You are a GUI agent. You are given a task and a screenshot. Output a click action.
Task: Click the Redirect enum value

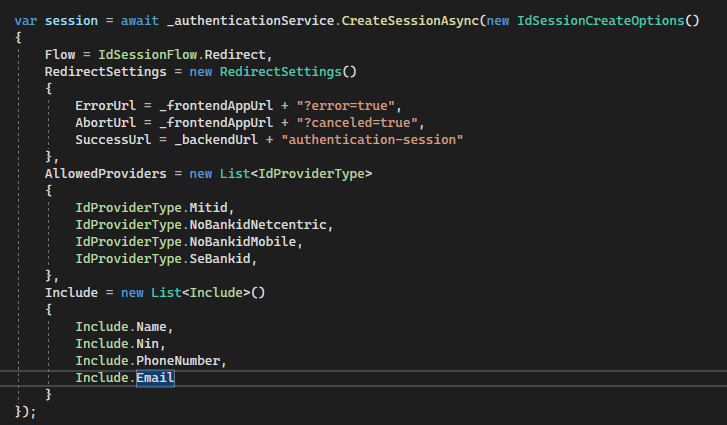tap(235, 55)
